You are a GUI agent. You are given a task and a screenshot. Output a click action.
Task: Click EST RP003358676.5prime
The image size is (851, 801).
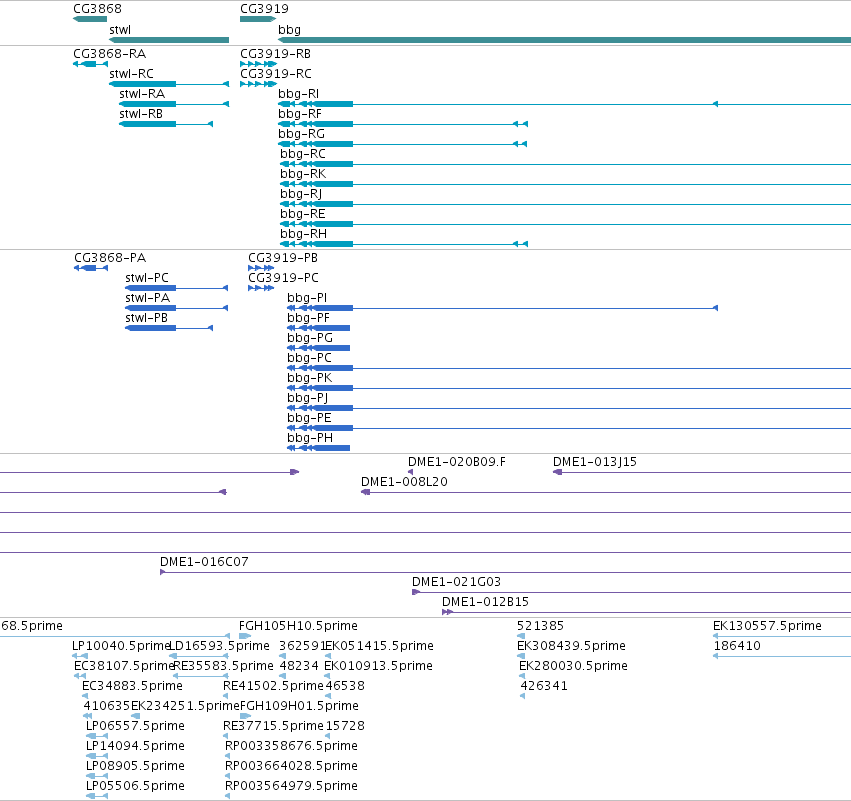pyautogui.click(x=291, y=747)
